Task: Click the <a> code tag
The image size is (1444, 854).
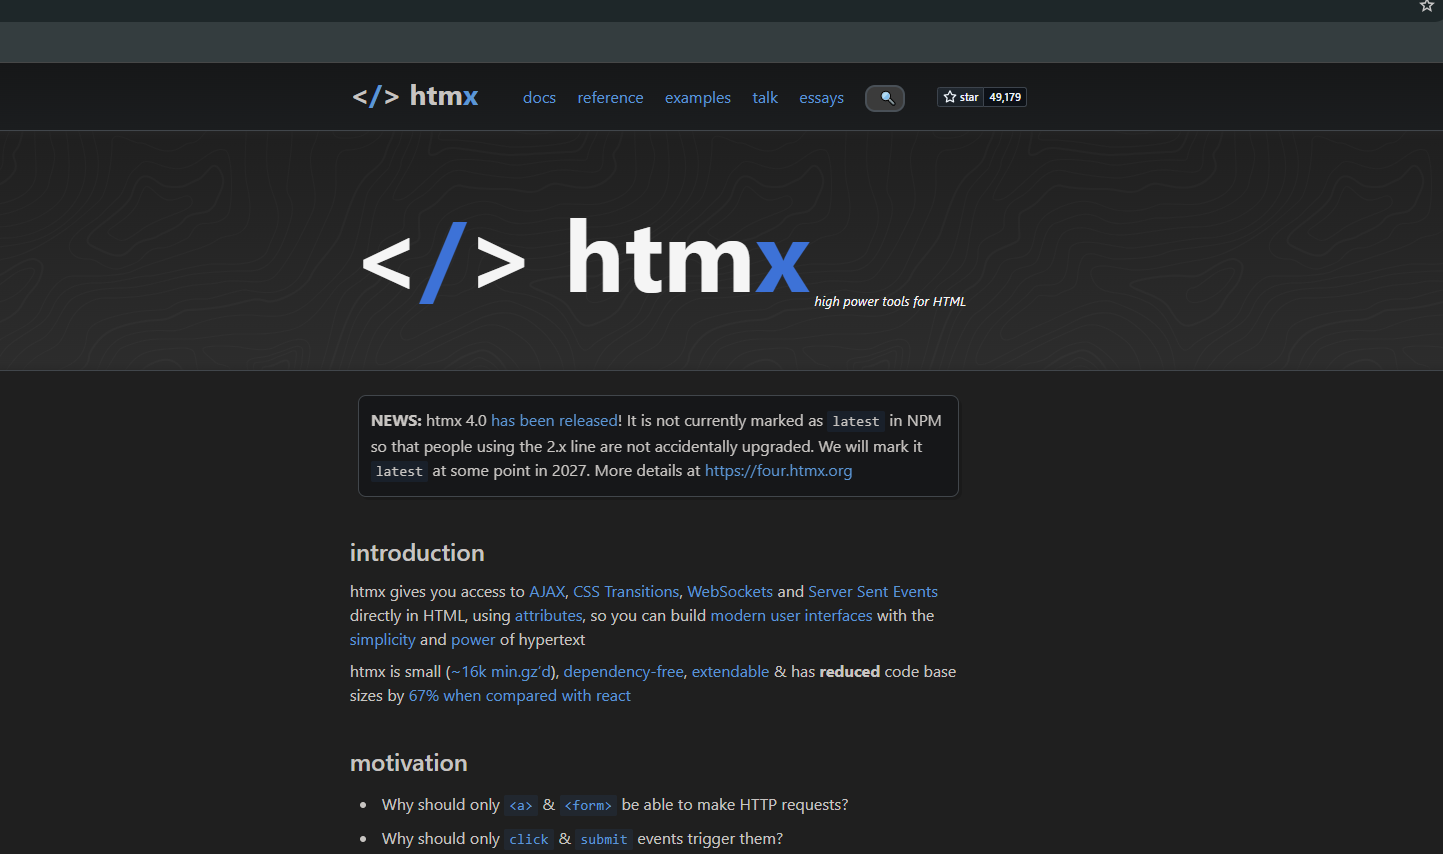Action: [x=521, y=806]
